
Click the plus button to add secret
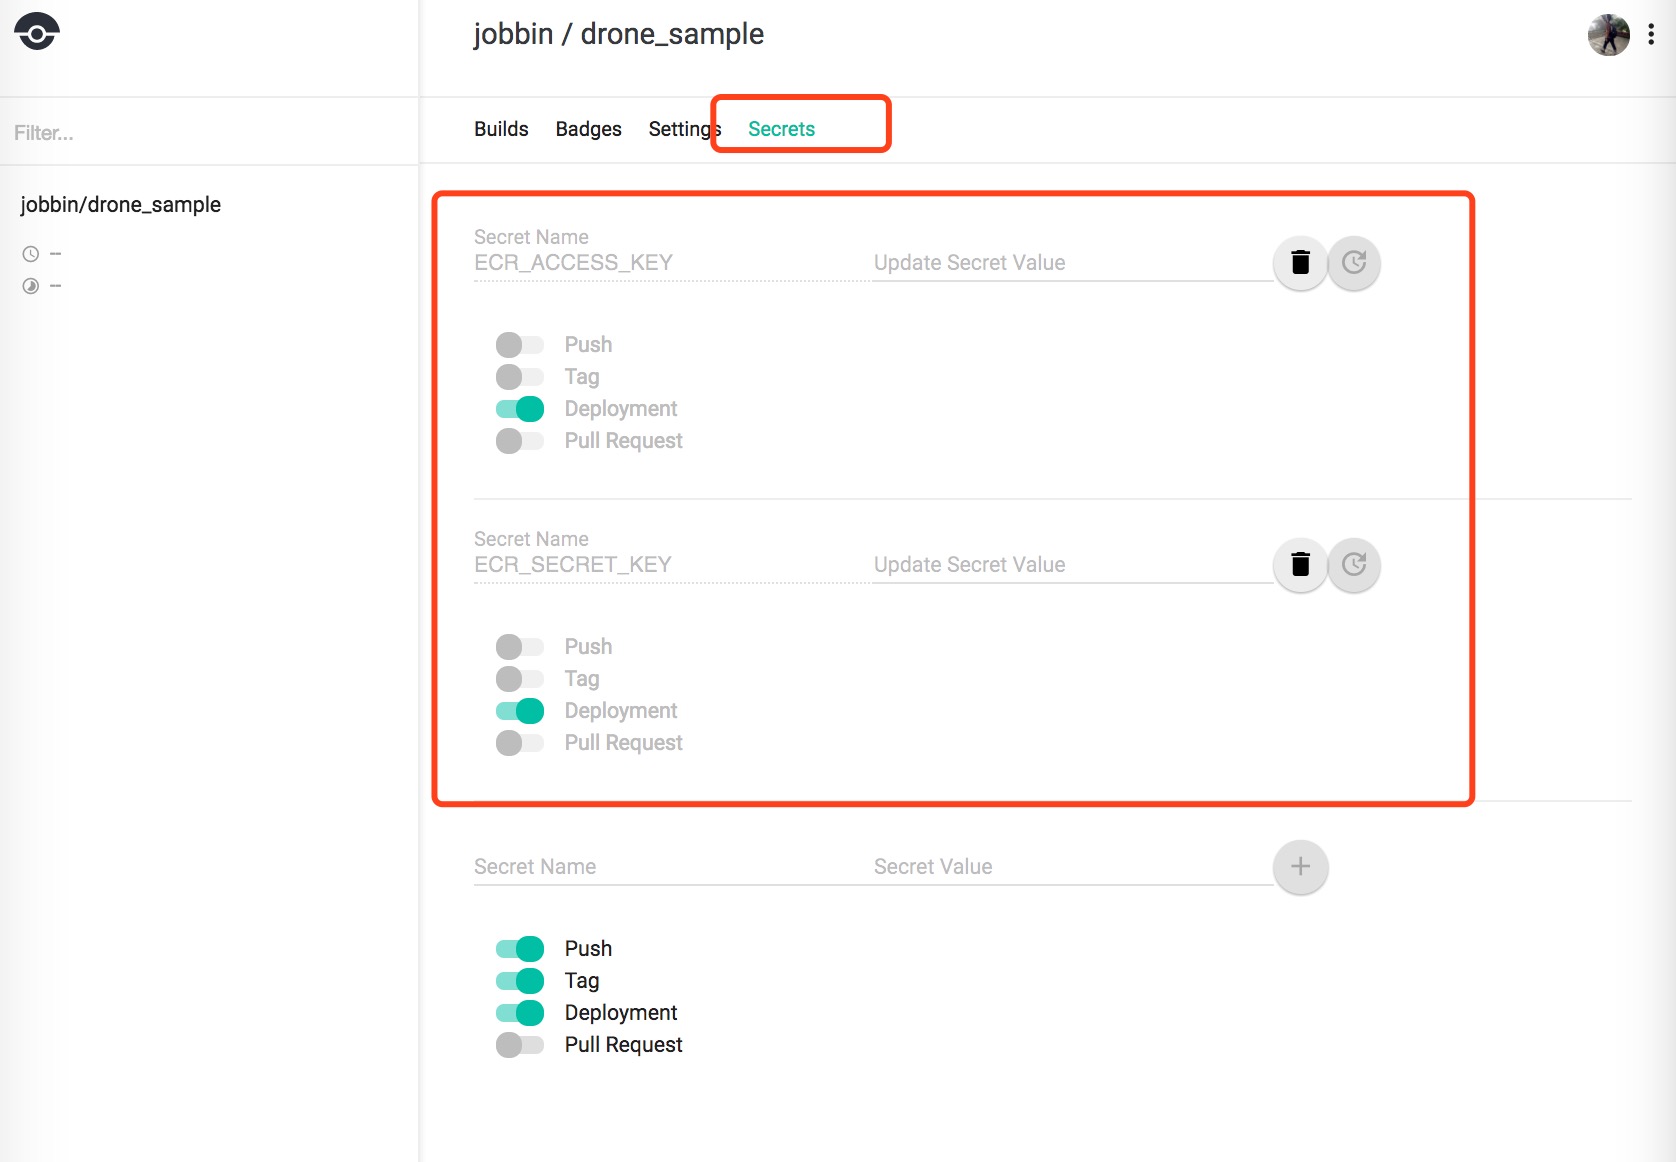pos(1300,867)
